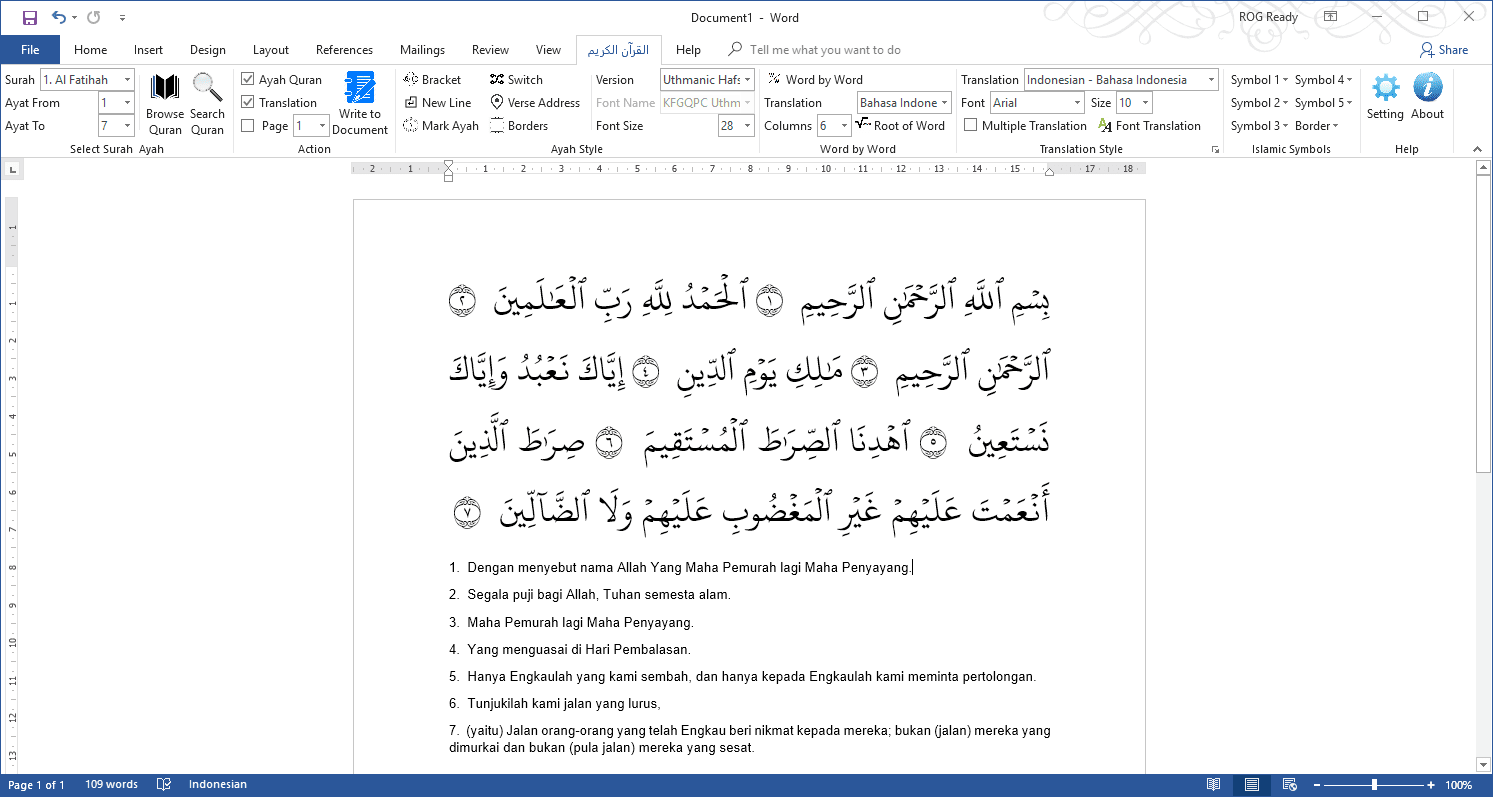Open the Page Number status indicator
The height and width of the screenshot is (797, 1493).
37,785
